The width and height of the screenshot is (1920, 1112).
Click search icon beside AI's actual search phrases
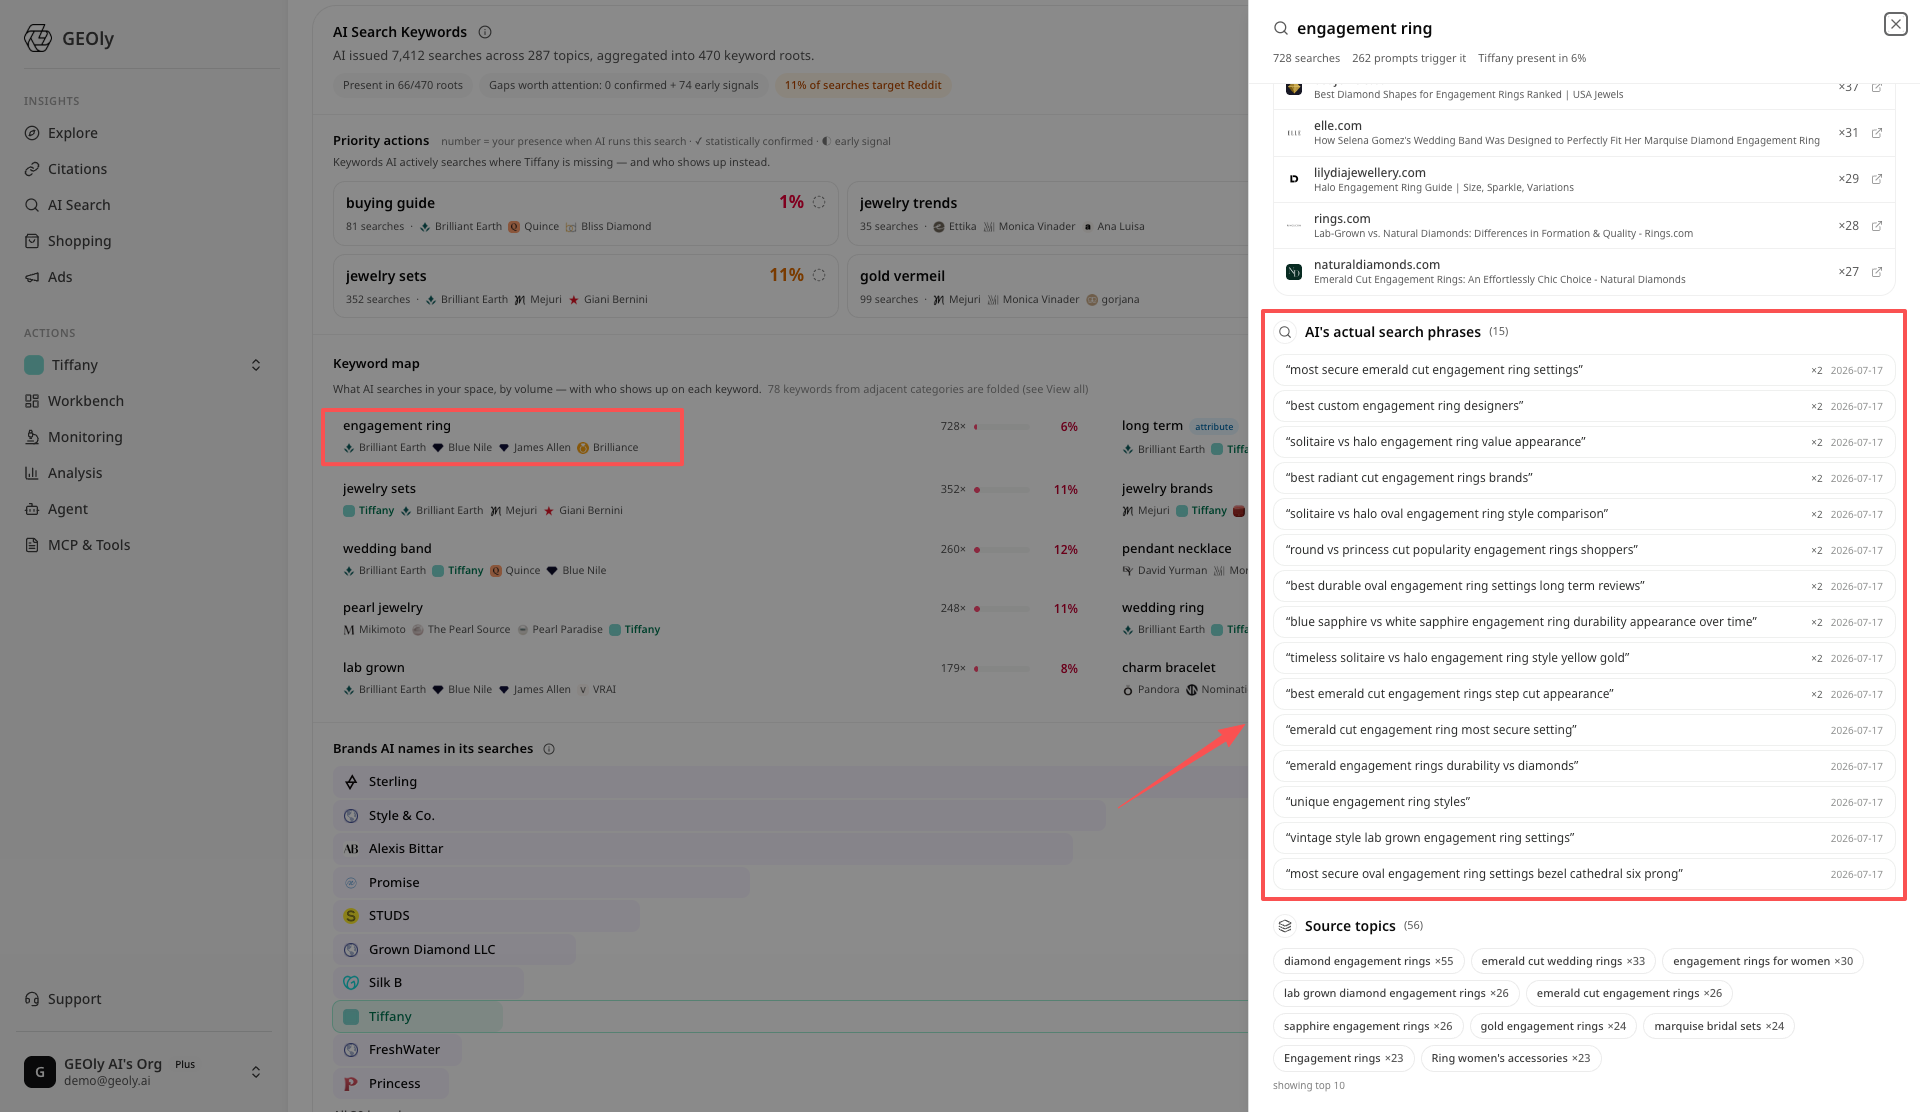(x=1285, y=332)
